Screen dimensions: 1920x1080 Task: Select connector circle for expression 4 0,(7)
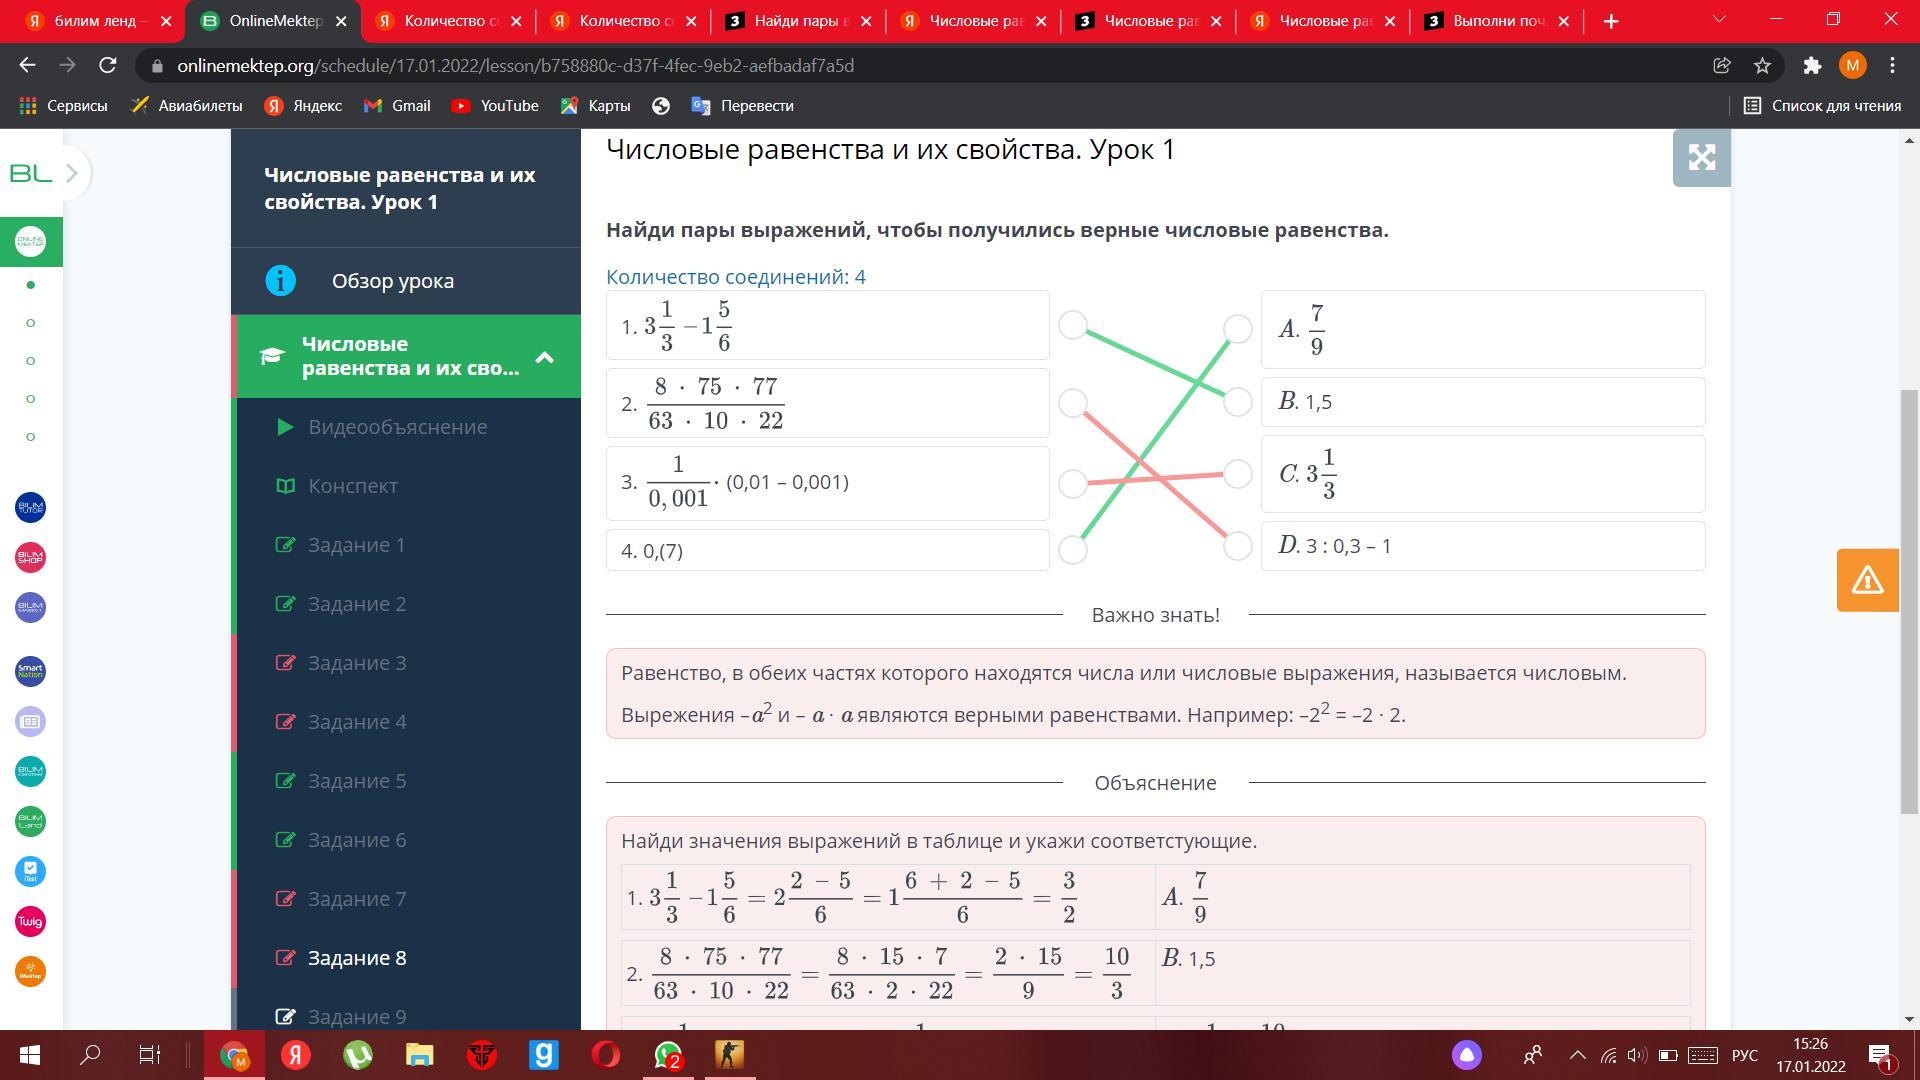pyautogui.click(x=1073, y=550)
